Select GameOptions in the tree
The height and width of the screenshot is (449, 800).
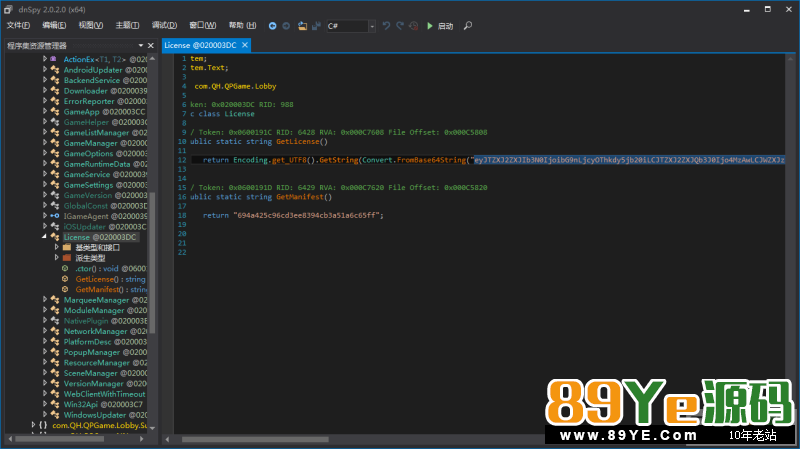click(x=105, y=153)
